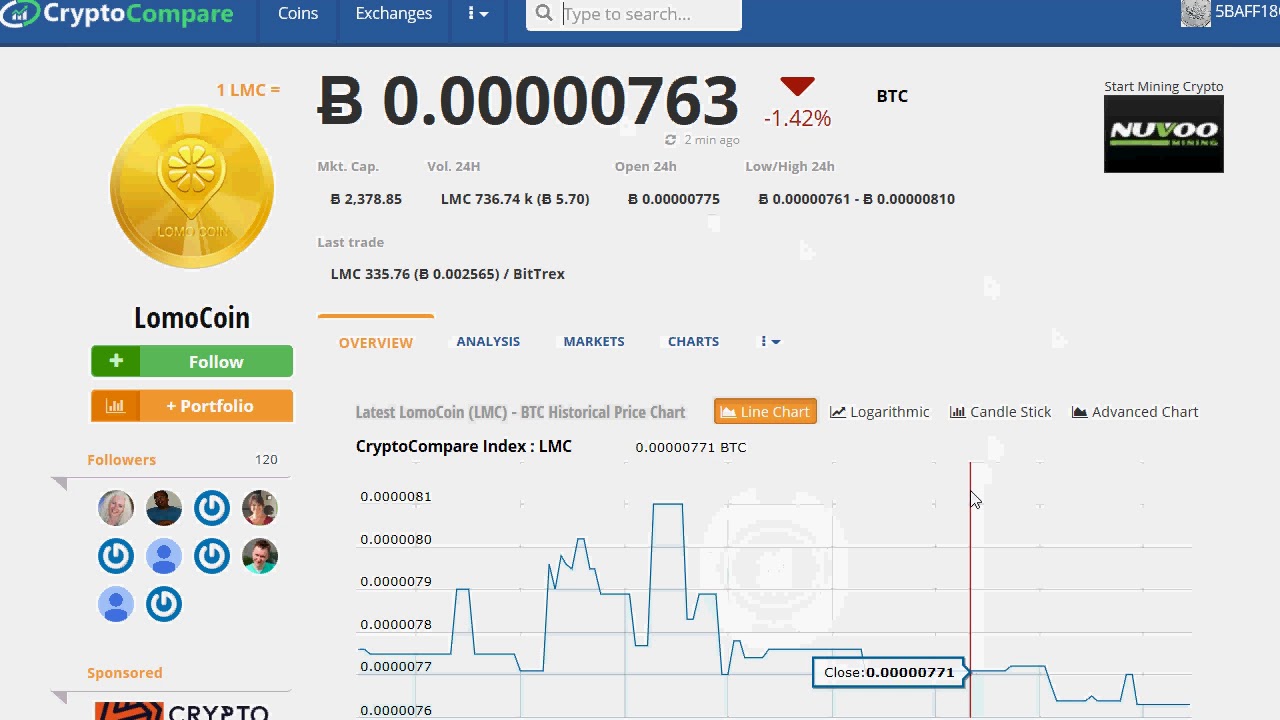The width and height of the screenshot is (1280, 720).
Task: Open the Nuvoo Mining advertisement
Action: [x=1164, y=135]
